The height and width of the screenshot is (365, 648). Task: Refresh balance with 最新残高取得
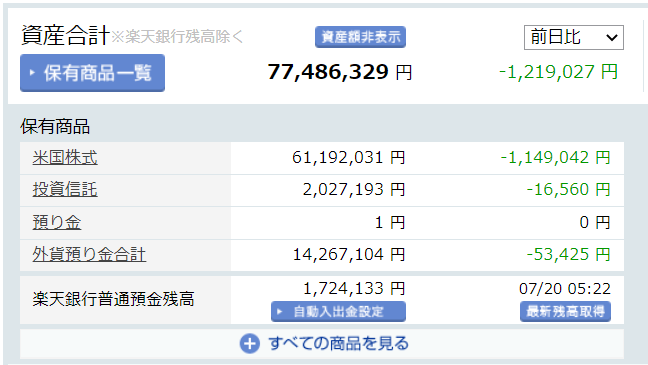pos(565,312)
